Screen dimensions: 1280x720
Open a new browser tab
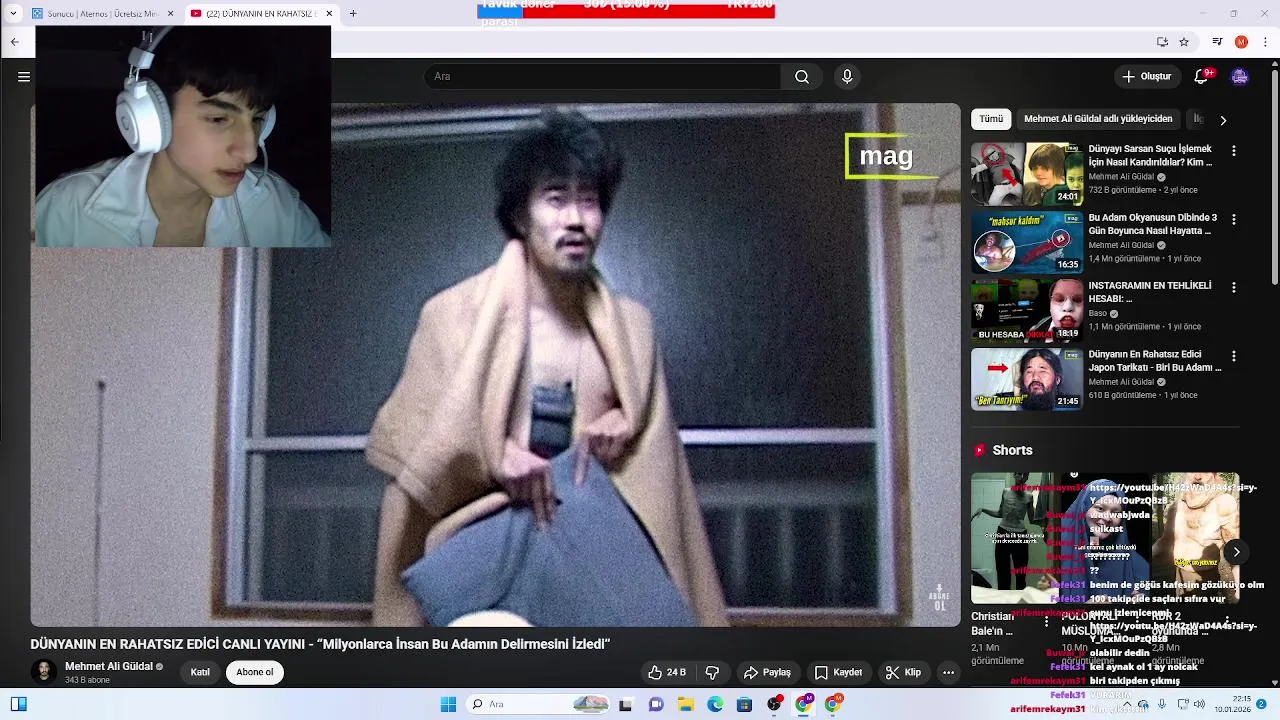point(353,14)
